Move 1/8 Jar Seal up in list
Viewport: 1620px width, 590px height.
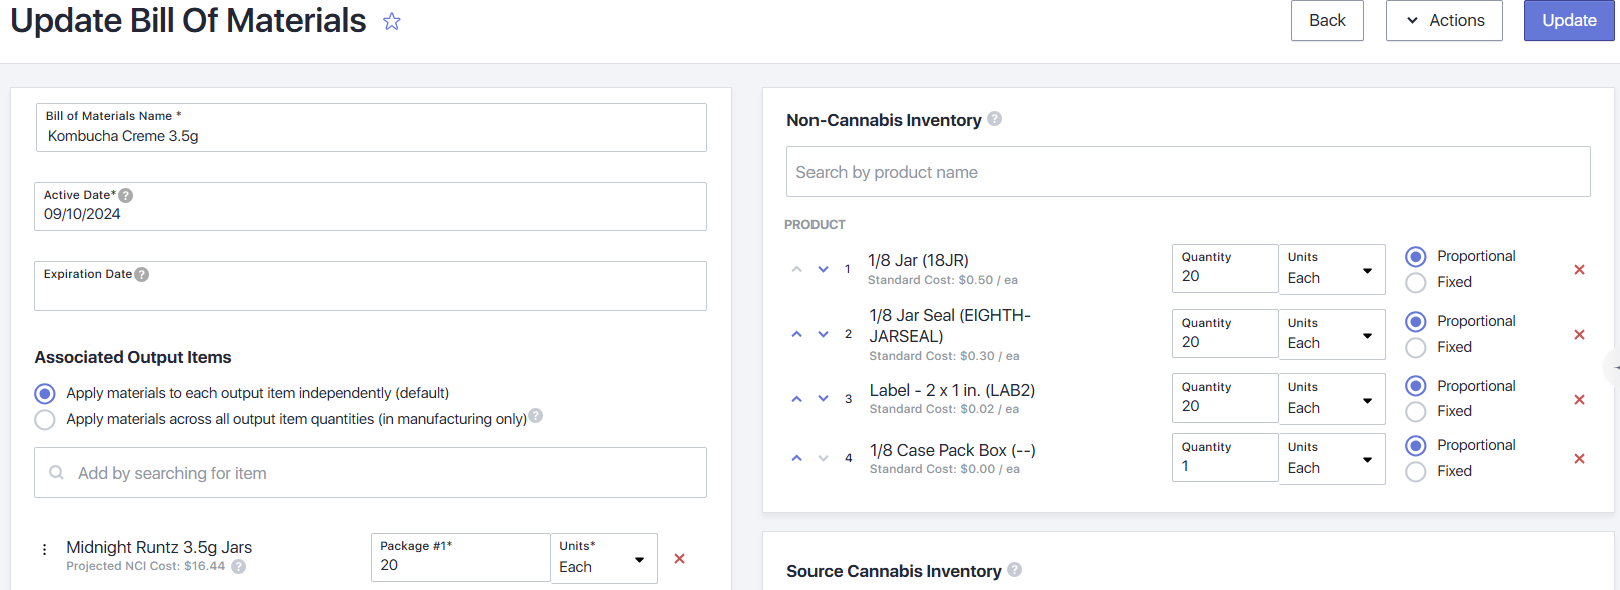point(797,334)
